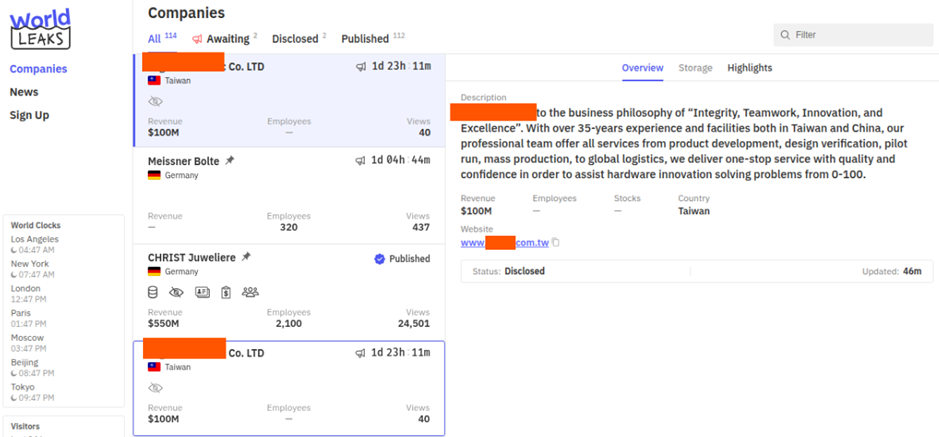The image size is (939, 437).
Task: Click the pin icon next to Meissner Bolte
Action: (x=230, y=160)
